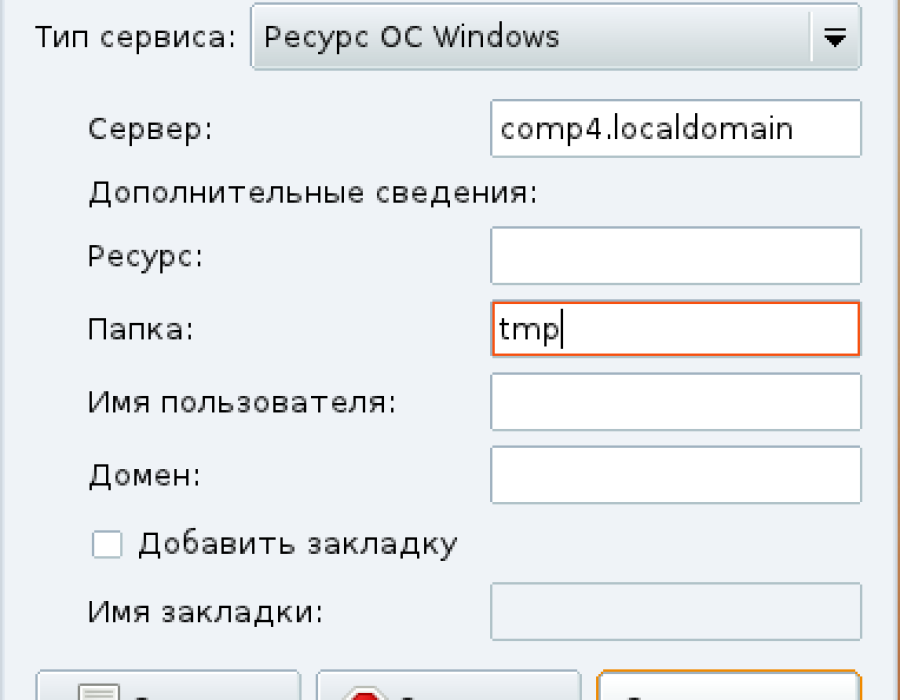
Task: Focus the Сервер field with comp4.localdomain
Action: pos(676,129)
